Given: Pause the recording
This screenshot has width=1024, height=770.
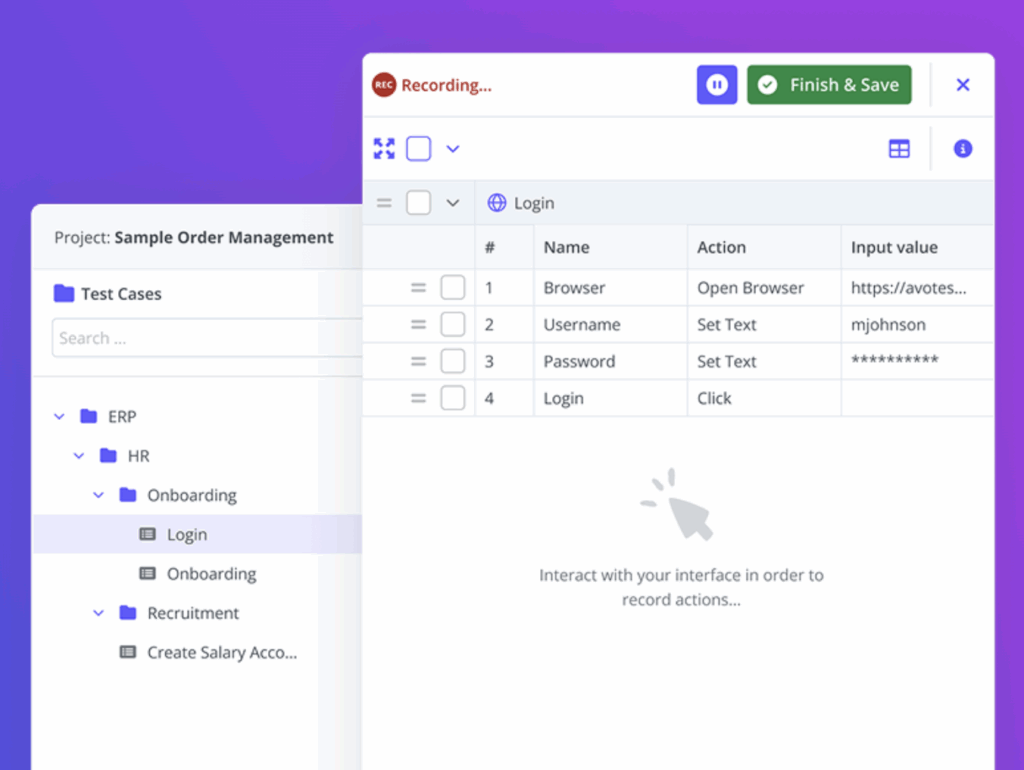Looking at the screenshot, I should [716, 85].
